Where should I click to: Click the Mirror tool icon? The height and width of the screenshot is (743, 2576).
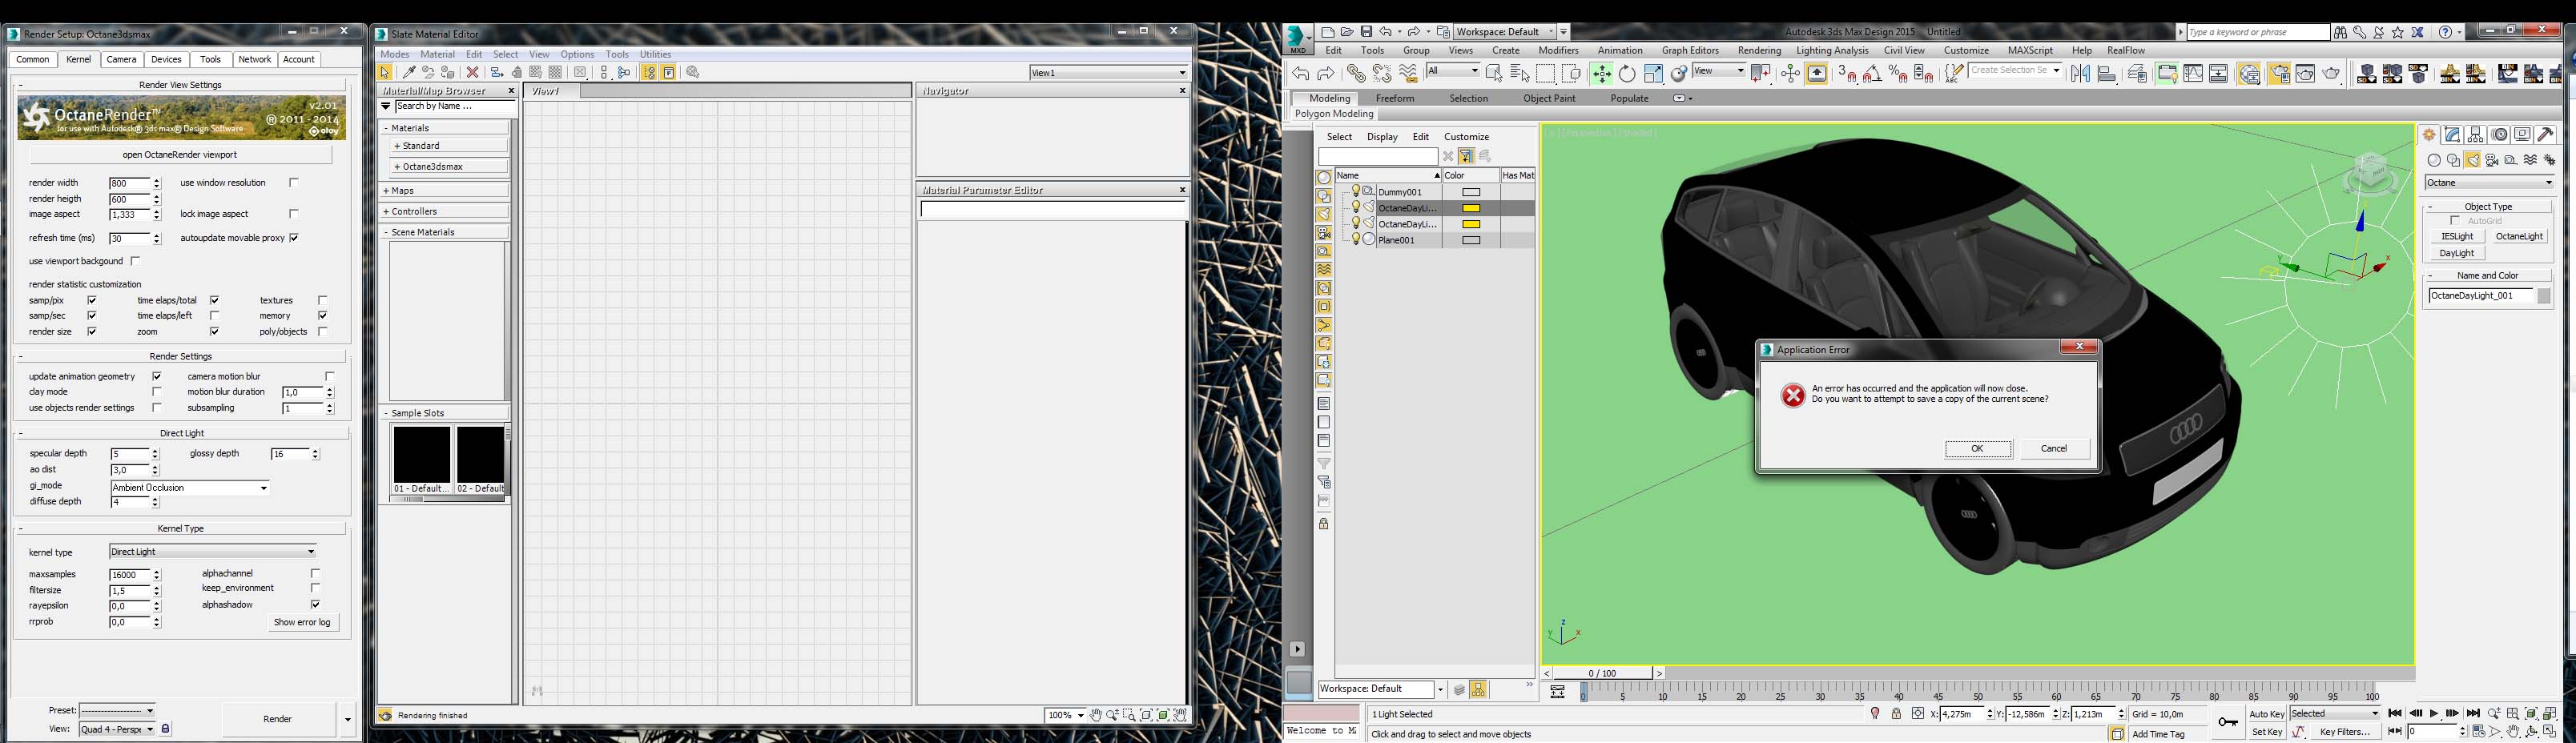2080,73
